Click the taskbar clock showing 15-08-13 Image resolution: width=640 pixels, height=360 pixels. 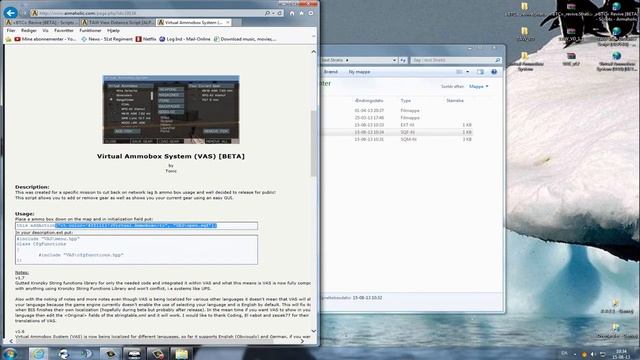[622, 354]
